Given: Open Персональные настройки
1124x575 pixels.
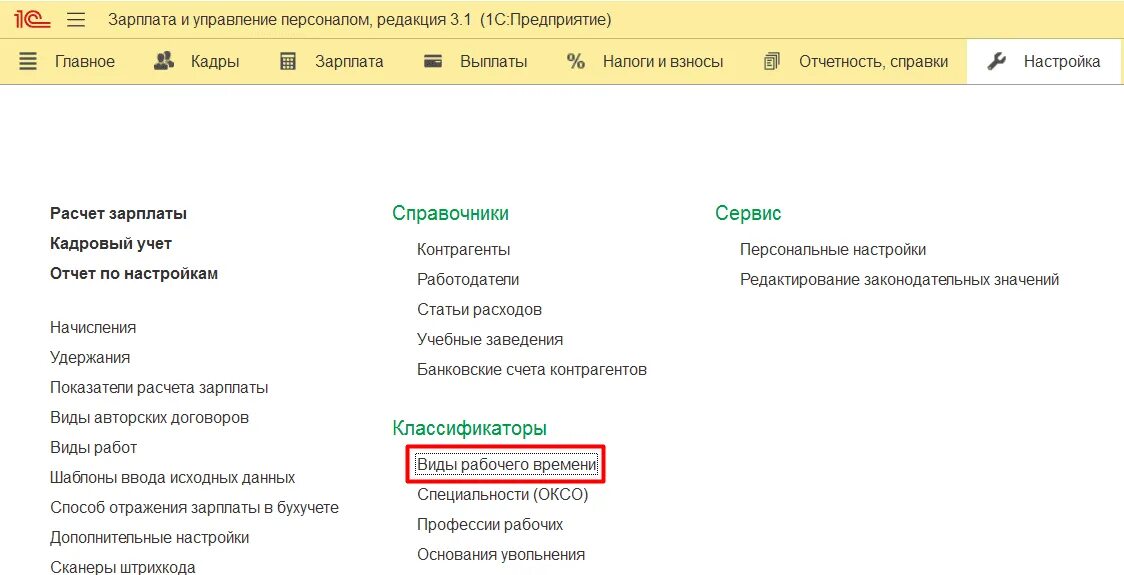Looking at the screenshot, I should pyautogui.click(x=833, y=250).
